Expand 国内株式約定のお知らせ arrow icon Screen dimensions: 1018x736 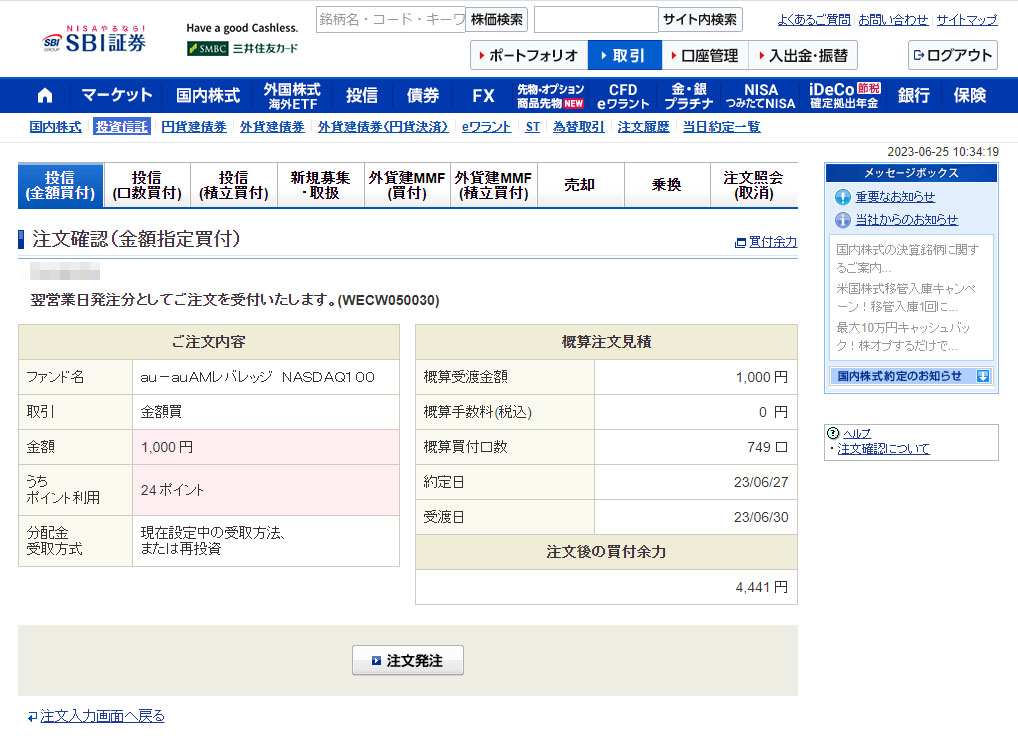tap(983, 376)
